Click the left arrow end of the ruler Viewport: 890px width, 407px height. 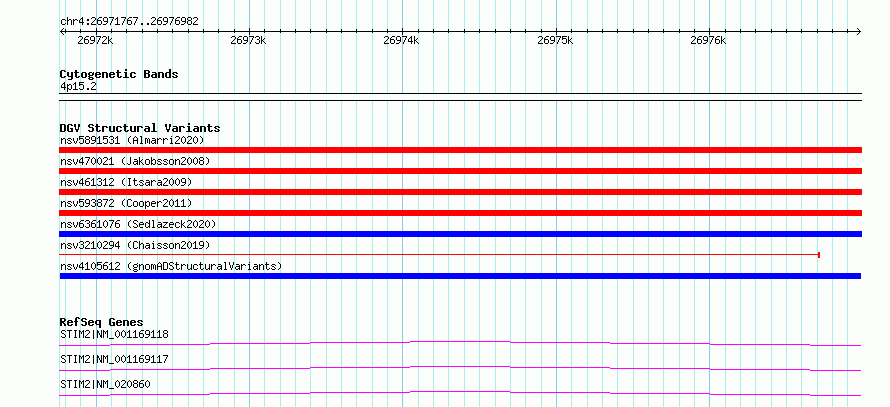pyautogui.click(x=62, y=31)
